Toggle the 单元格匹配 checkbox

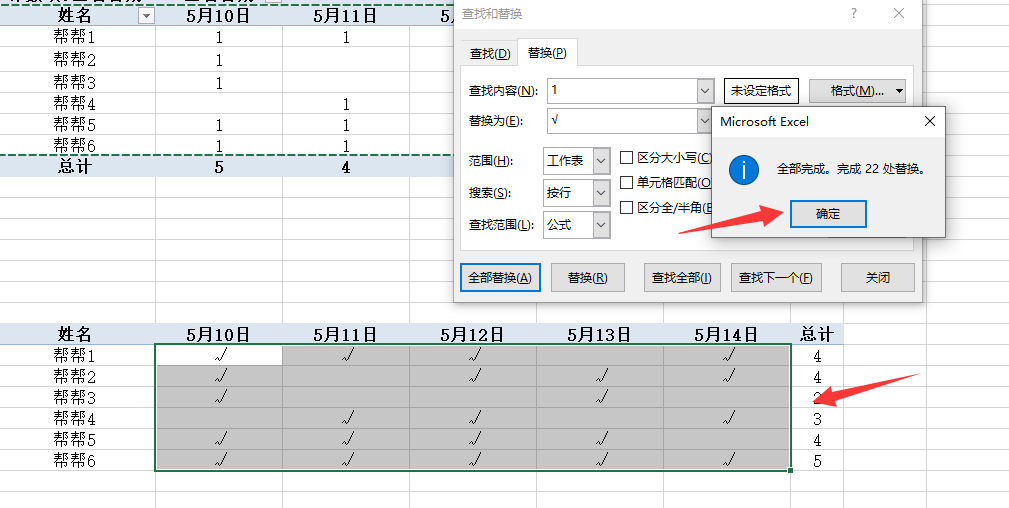(x=626, y=183)
